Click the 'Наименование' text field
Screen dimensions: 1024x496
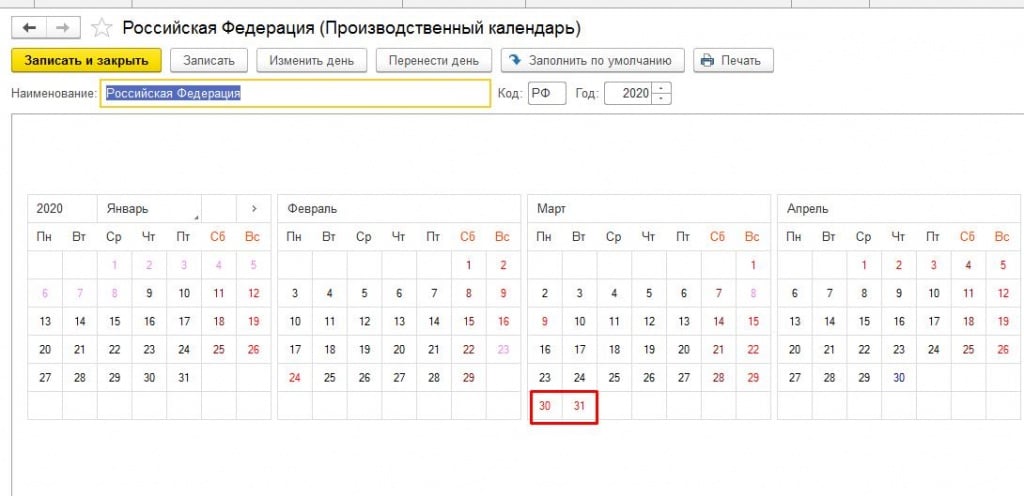coord(295,93)
